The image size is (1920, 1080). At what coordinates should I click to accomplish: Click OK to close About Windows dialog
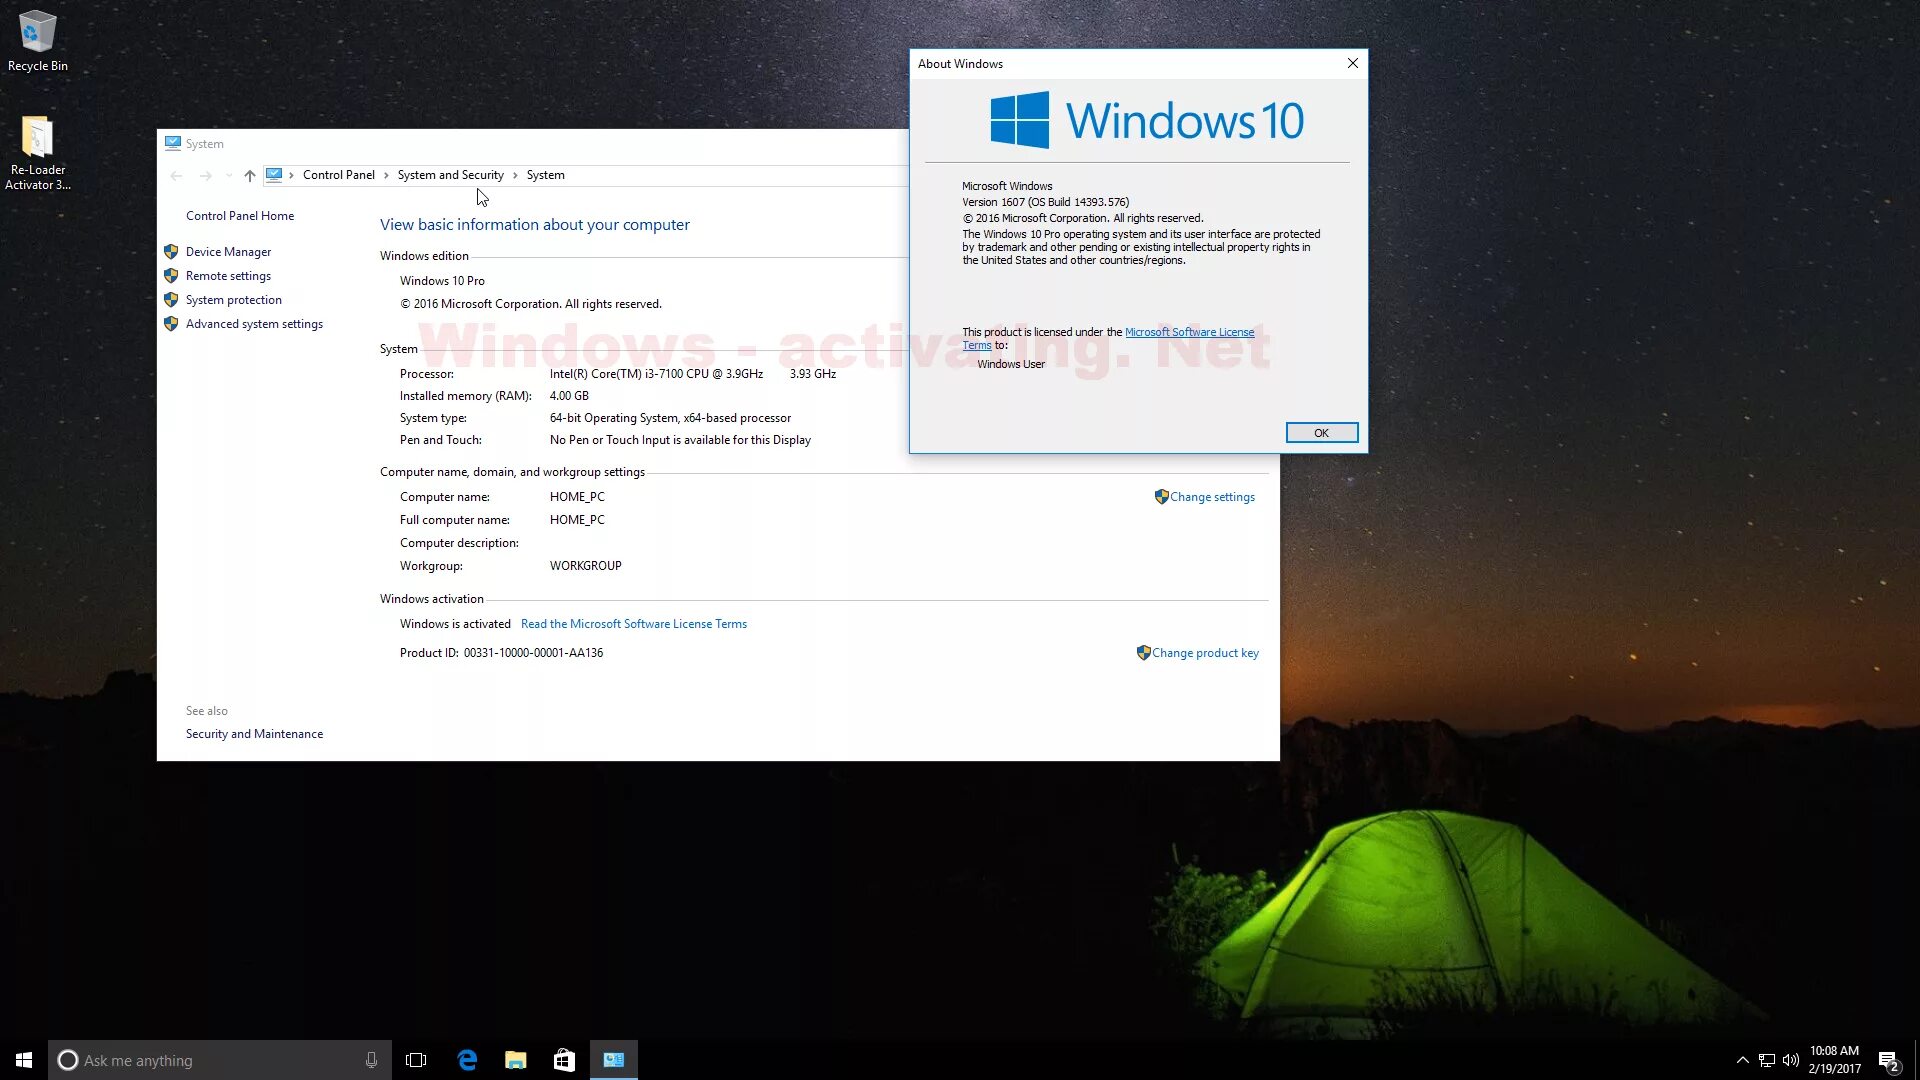tap(1320, 433)
